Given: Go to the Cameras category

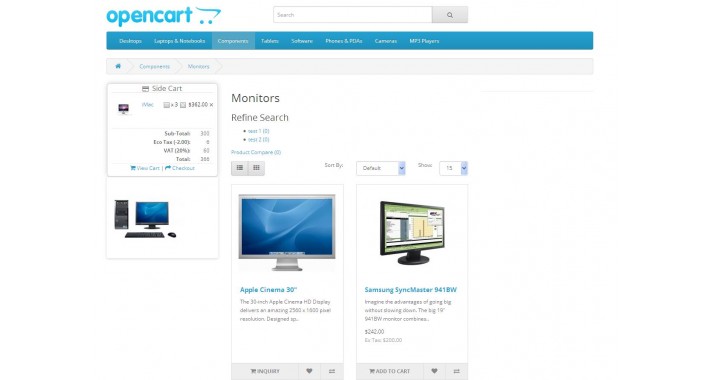Looking at the screenshot, I should (386, 41).
